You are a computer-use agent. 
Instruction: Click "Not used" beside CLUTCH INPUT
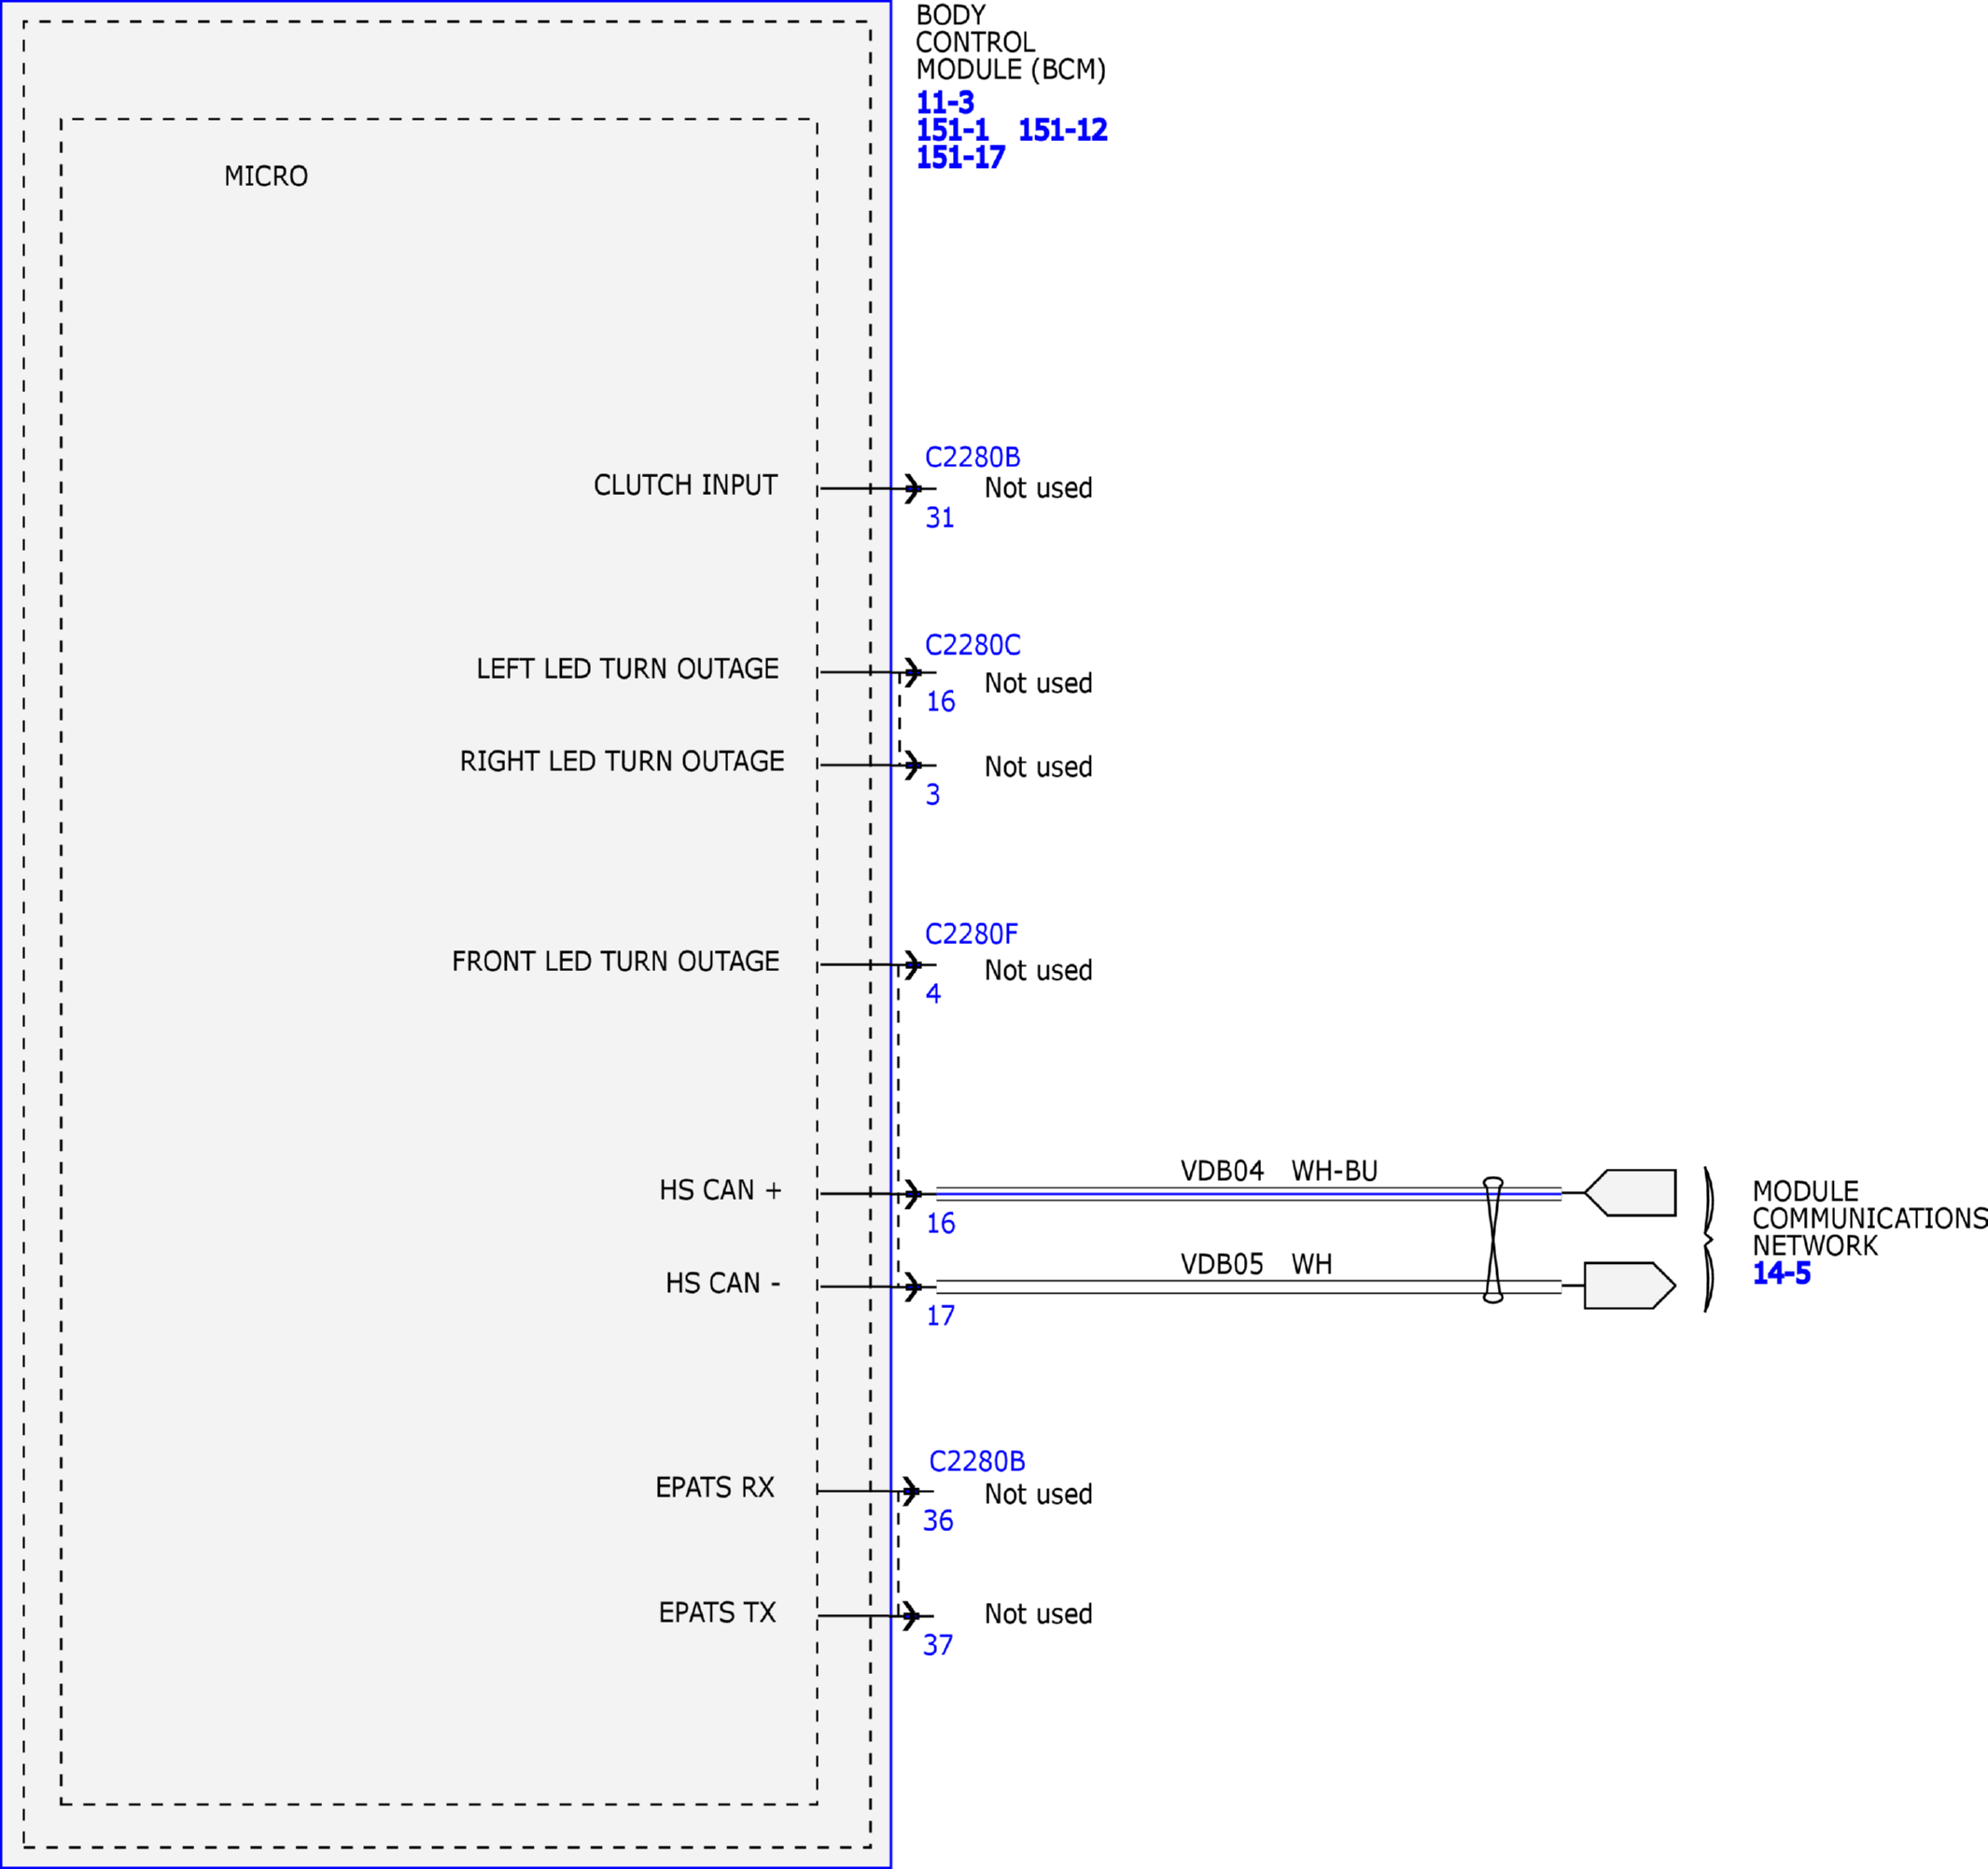pos(1038,488)
